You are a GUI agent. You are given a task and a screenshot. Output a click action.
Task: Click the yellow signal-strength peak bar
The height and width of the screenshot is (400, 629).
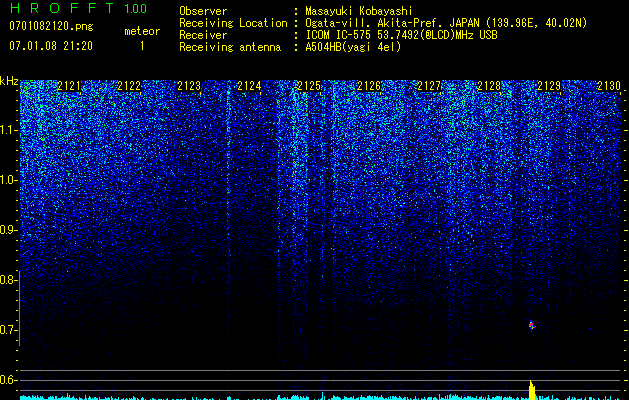click(532, 390)
